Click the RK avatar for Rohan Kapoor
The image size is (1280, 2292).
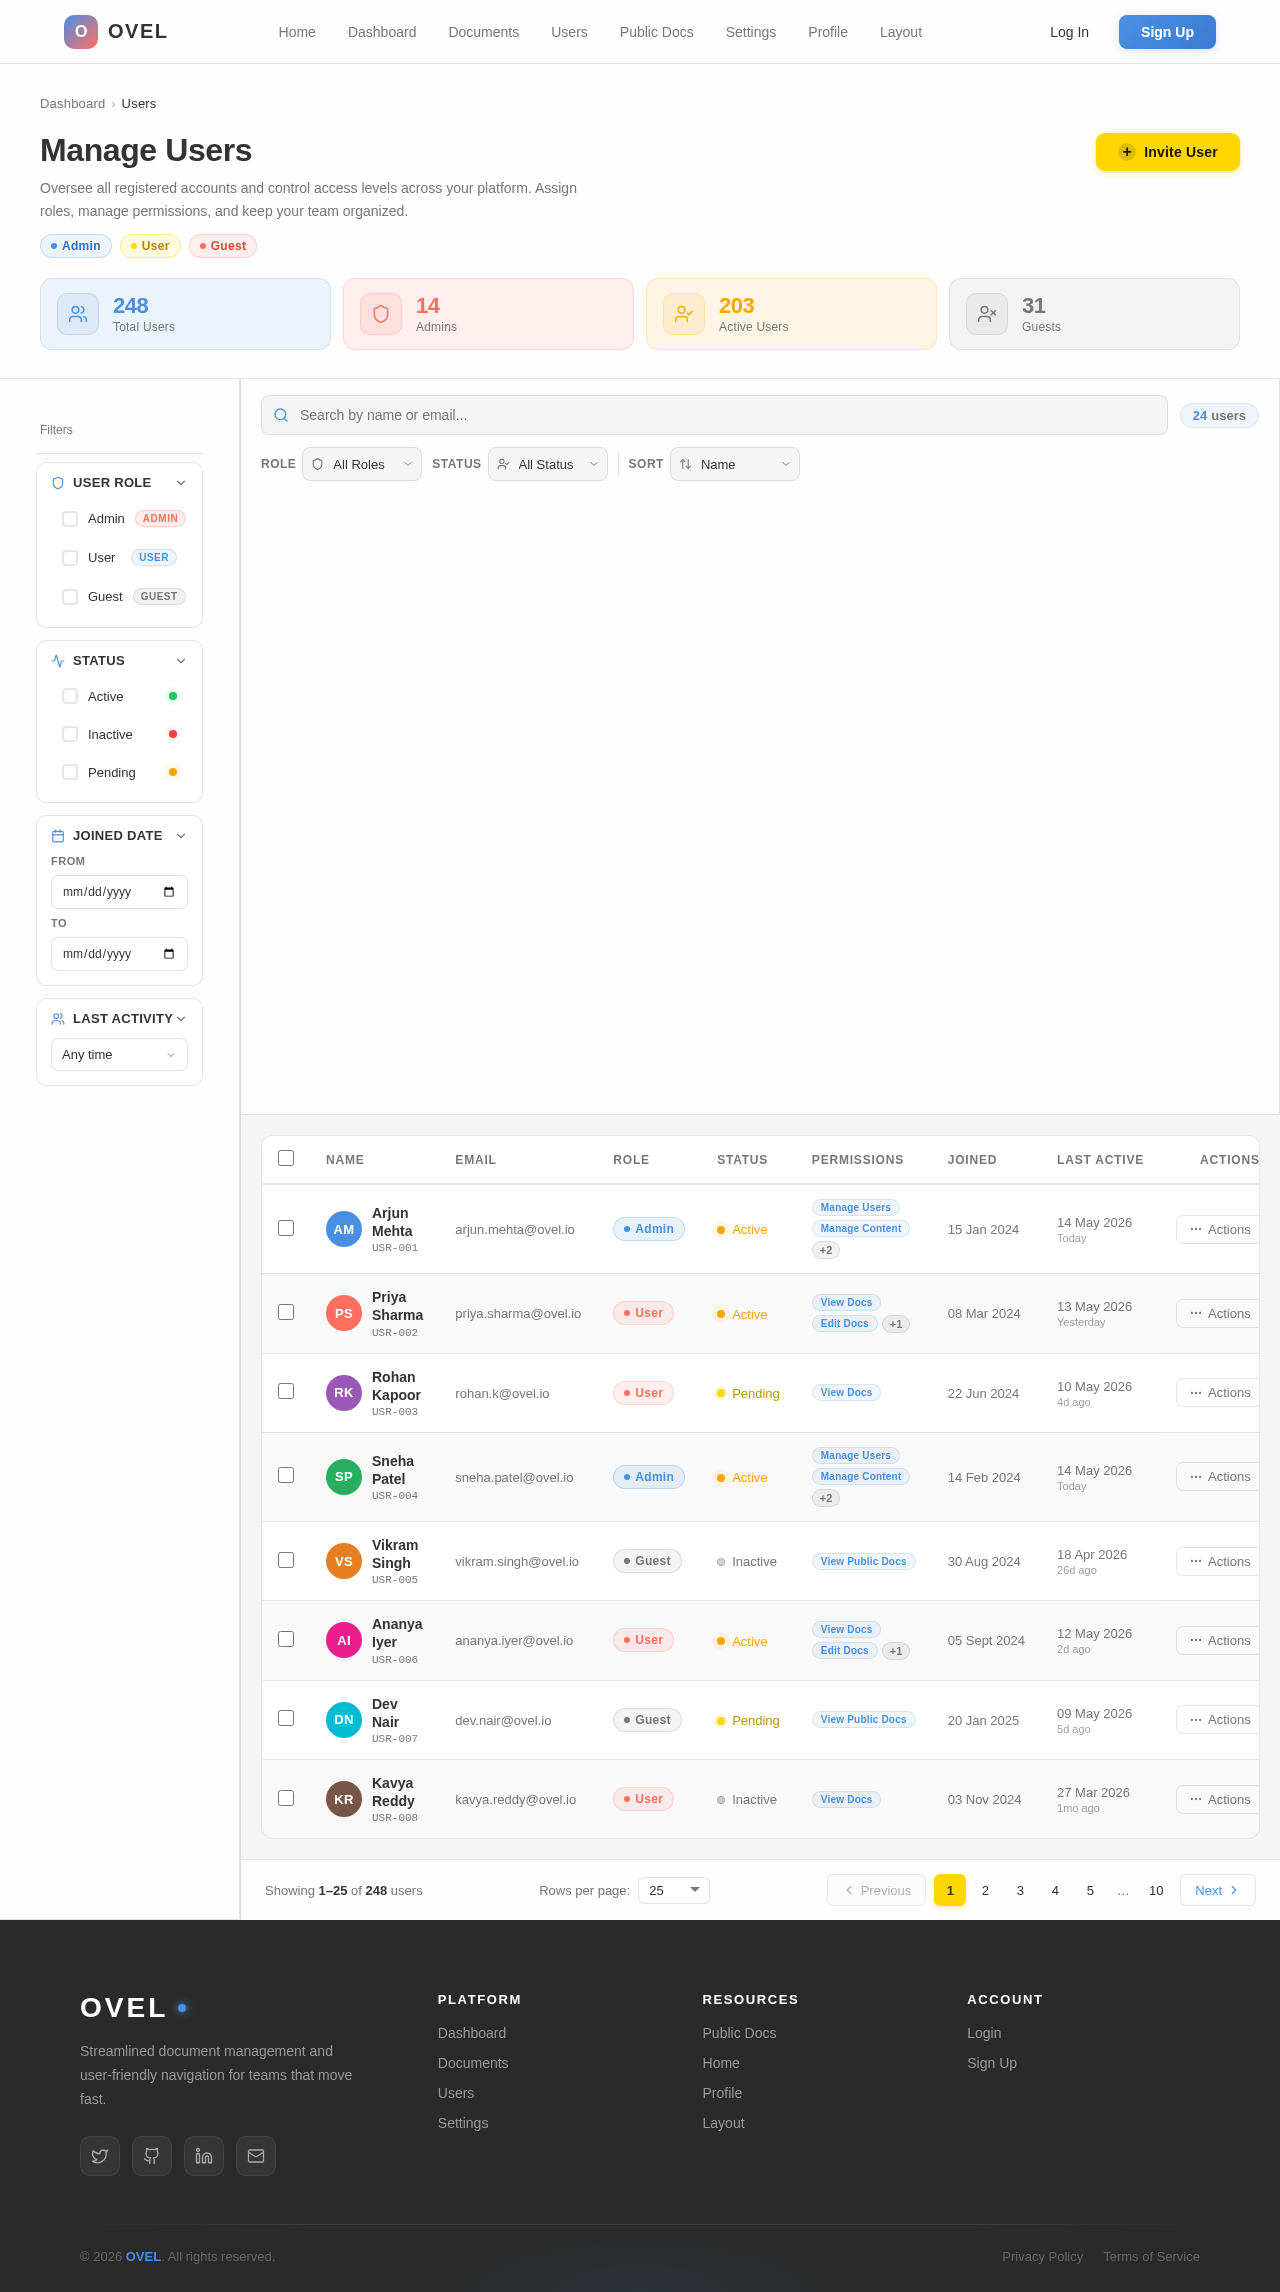[x=344, y=1393]
